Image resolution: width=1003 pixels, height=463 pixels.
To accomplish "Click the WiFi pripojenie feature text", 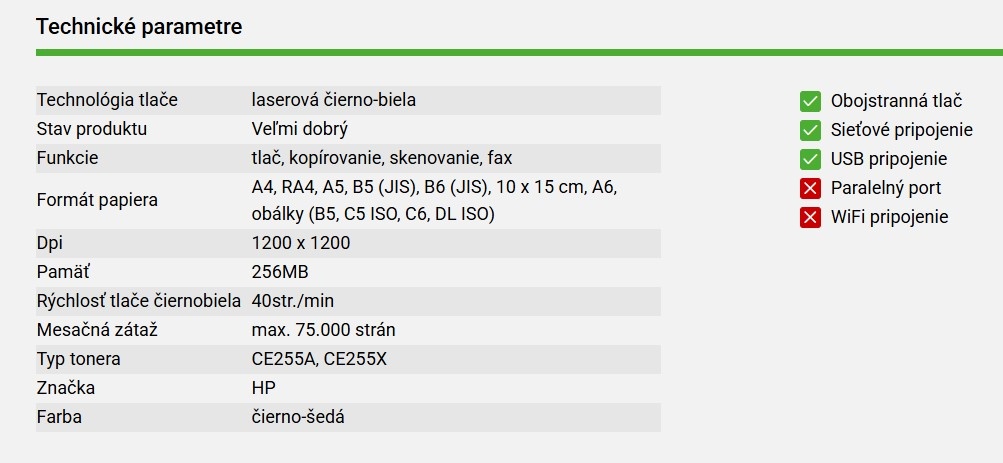I will tap(889, 217).
